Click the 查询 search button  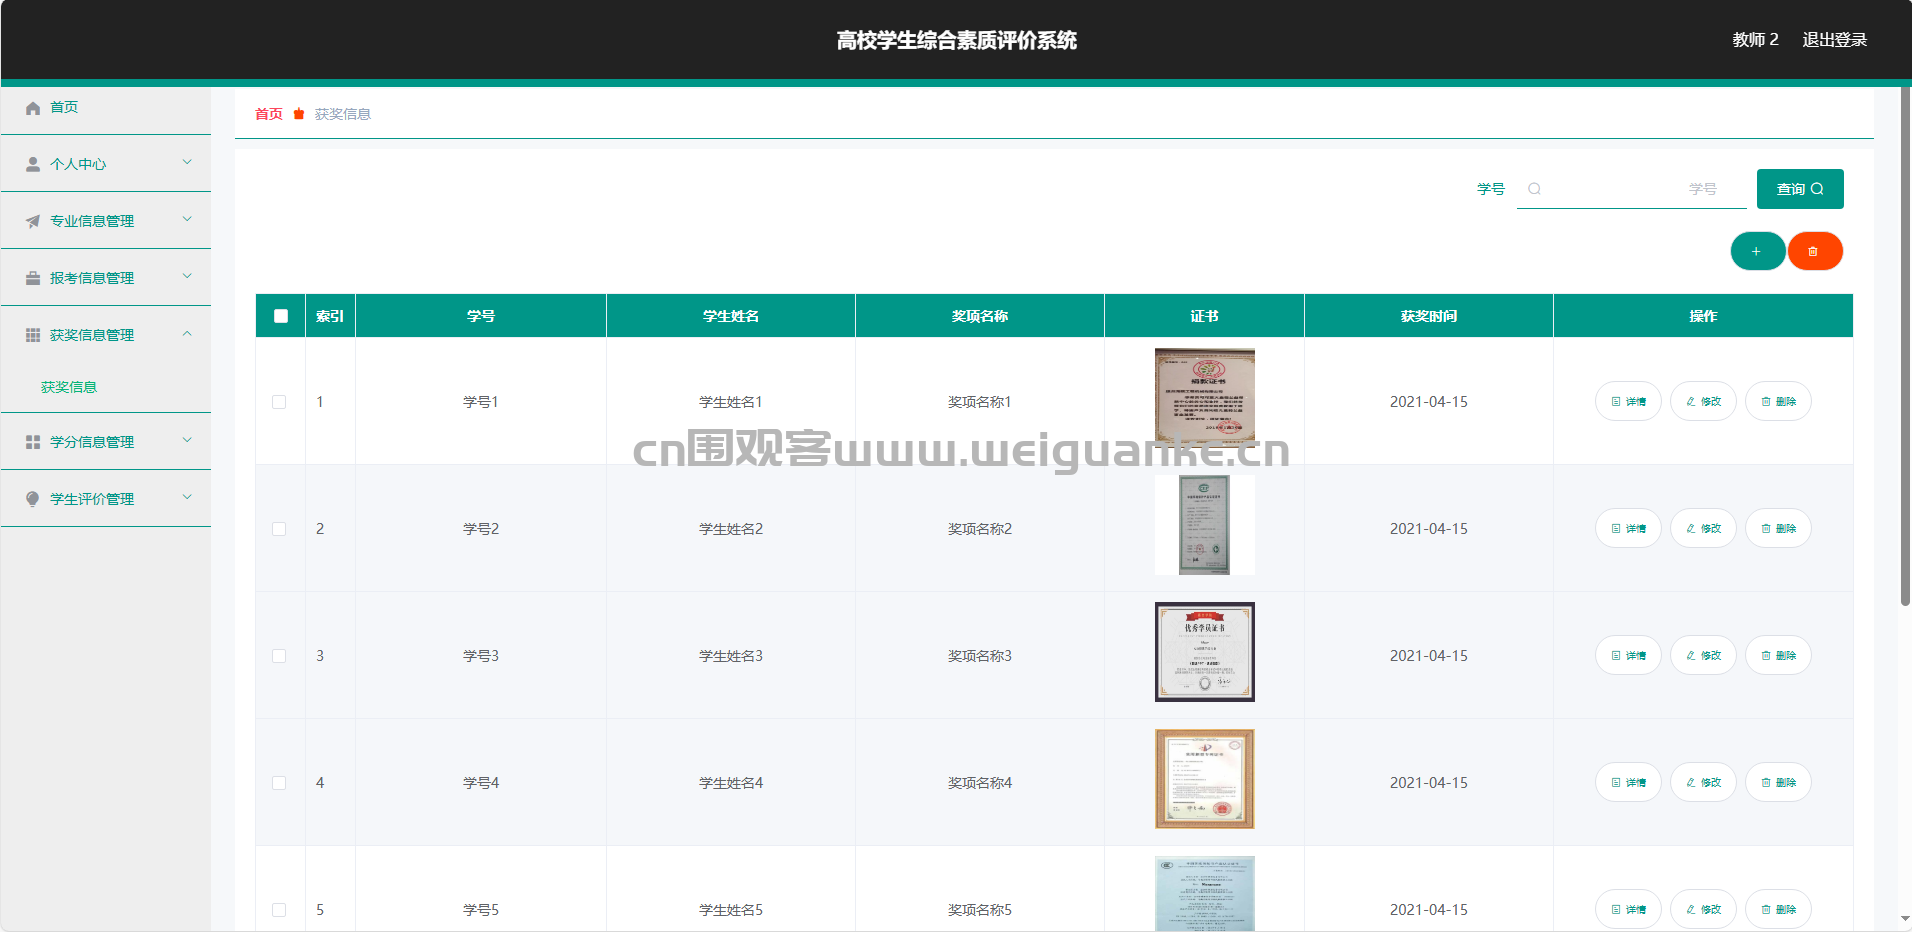pos(1800,189)
